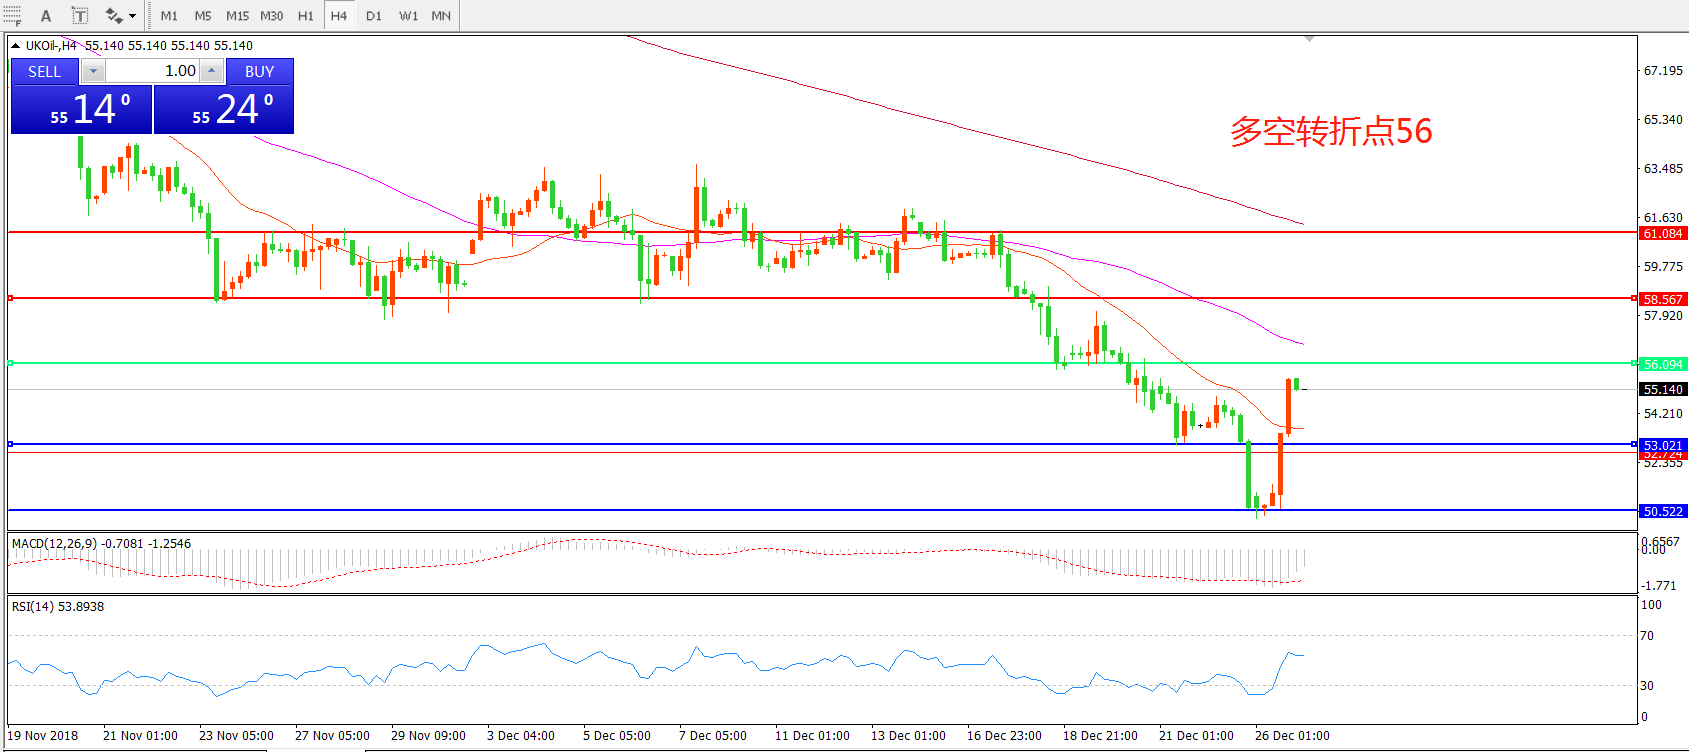Collapse one-click trading panel triangle near UKOil
Viewport: 1689px width, 752px height.
point(16,45)
